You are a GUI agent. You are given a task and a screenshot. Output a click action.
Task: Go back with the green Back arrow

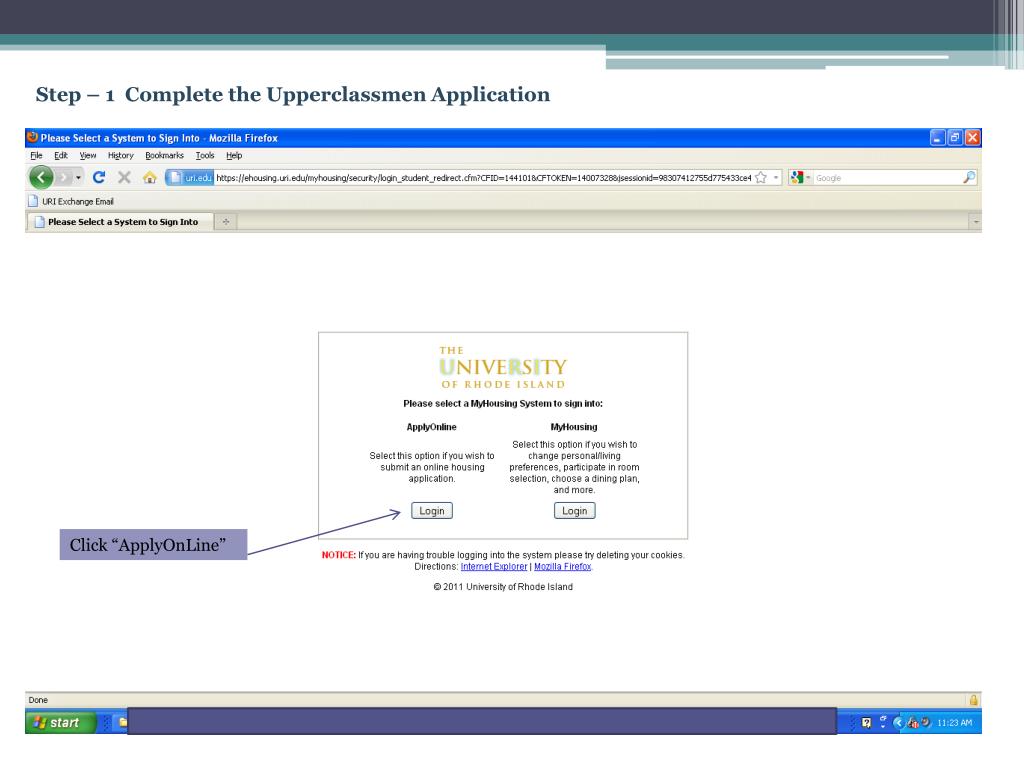pos(41,177)
